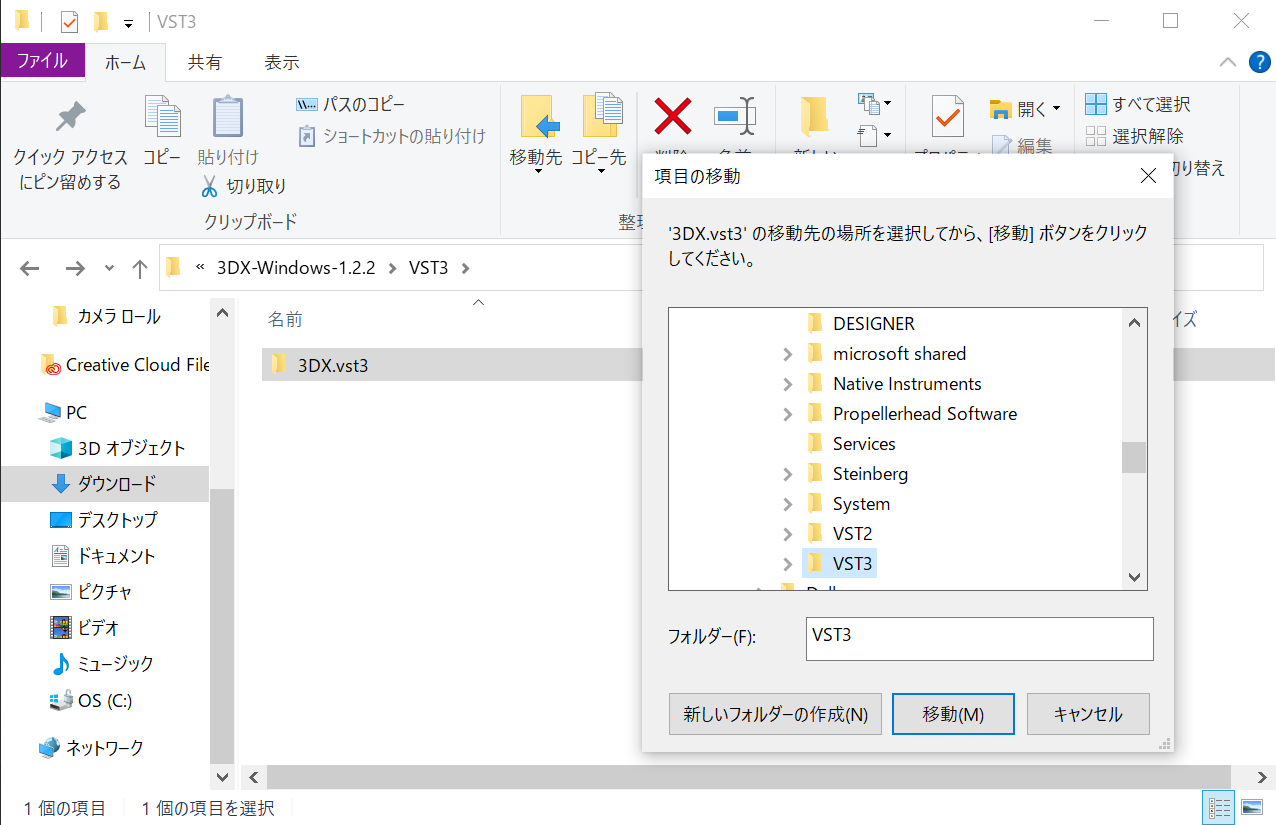Viewport: 1276px width, 825px height.
Task: Click the red X Delete icon
Action: [x=673, y=117]
